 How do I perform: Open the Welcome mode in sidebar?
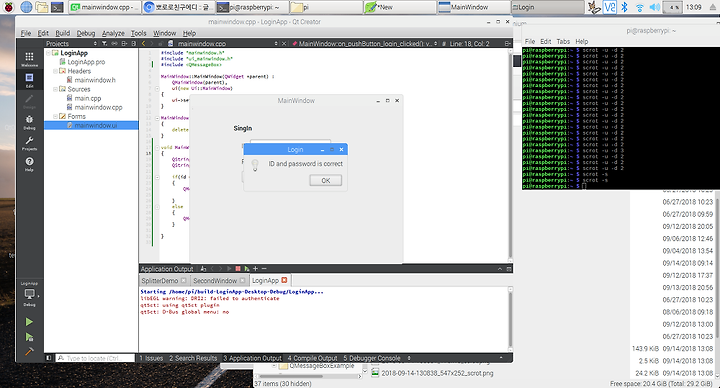(x=29, y=59)
